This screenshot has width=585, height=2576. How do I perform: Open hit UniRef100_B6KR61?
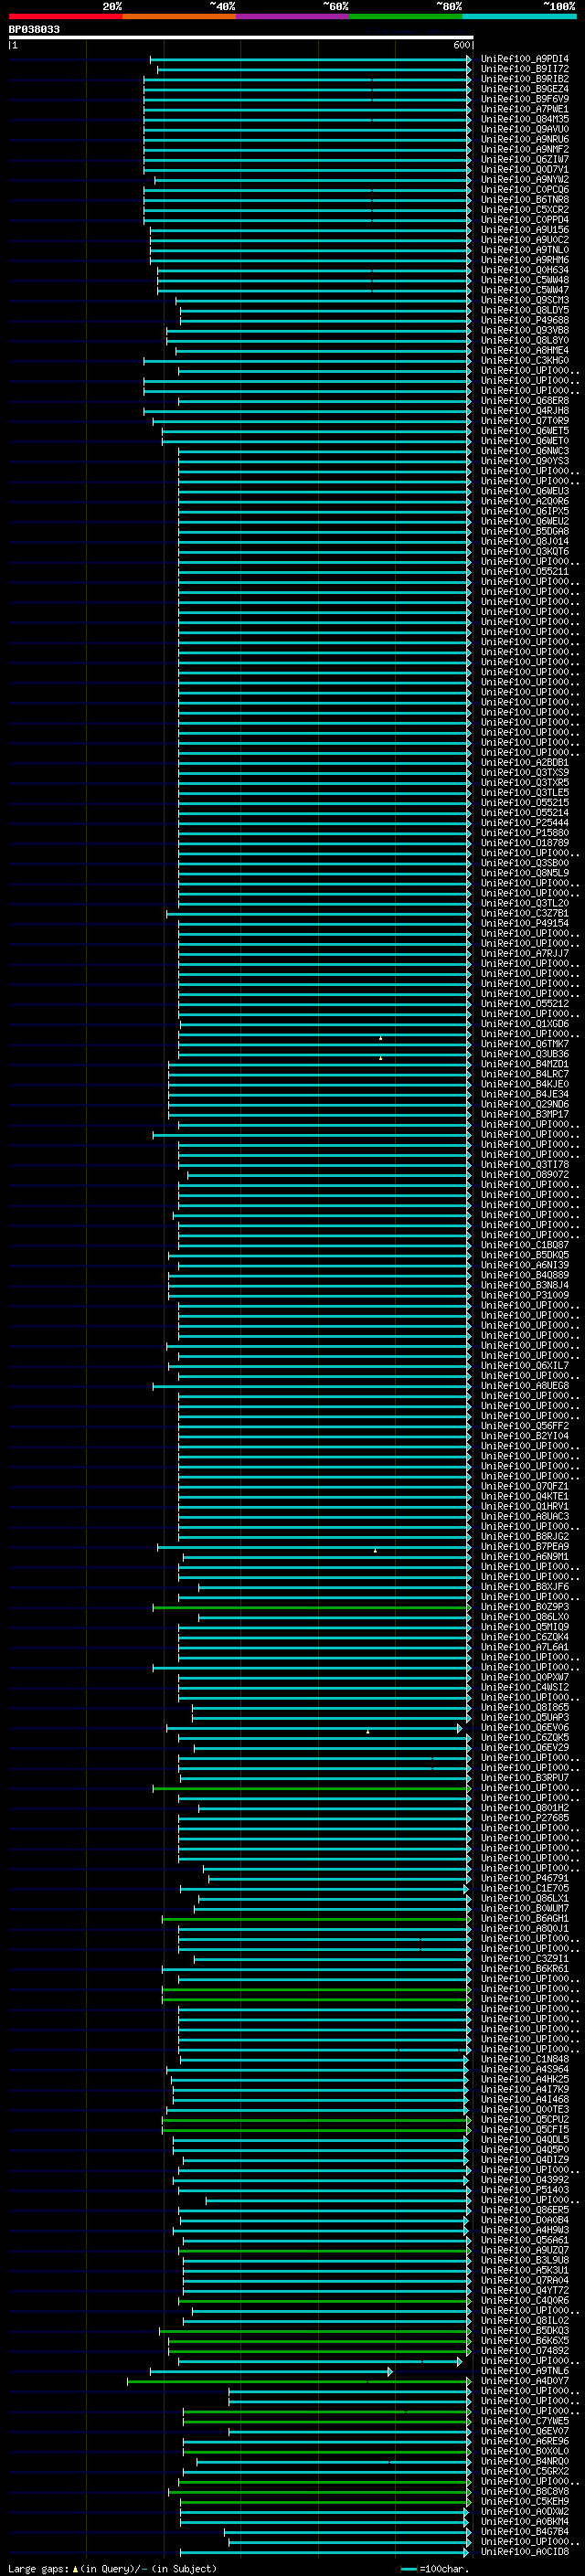(524, 1969)
